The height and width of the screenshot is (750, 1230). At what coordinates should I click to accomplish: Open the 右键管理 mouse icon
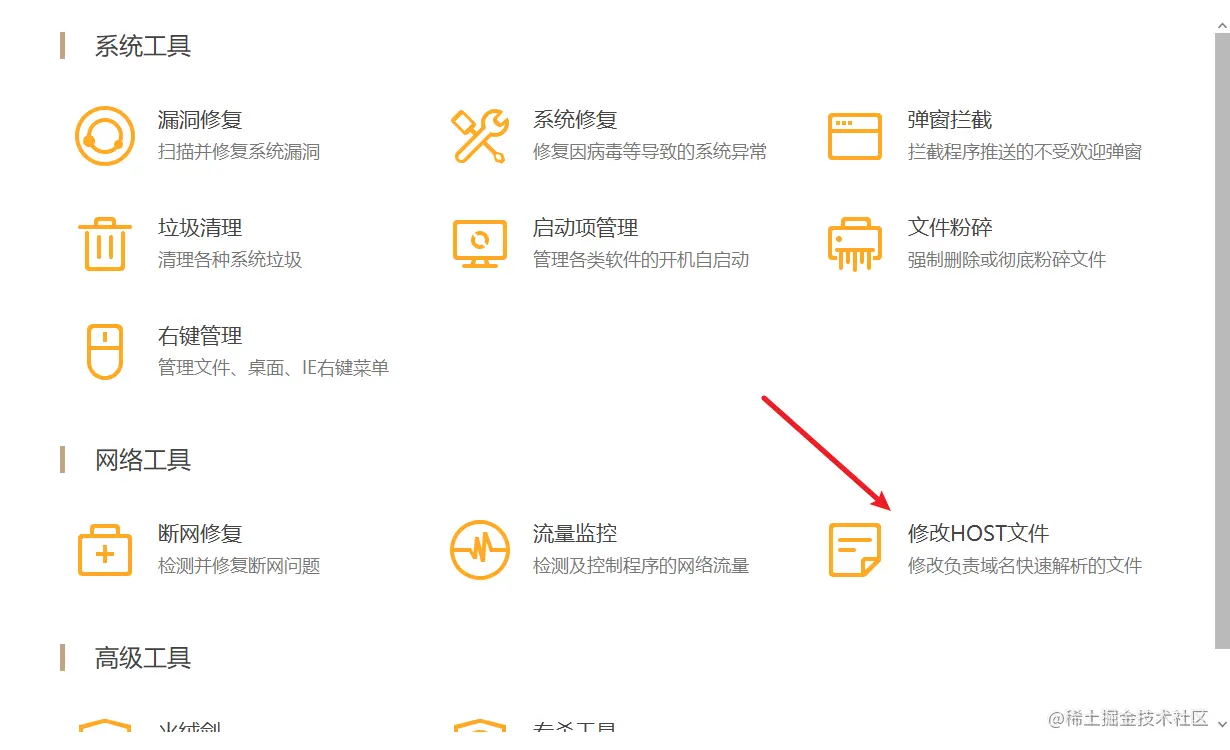click(x=105, y=352)
